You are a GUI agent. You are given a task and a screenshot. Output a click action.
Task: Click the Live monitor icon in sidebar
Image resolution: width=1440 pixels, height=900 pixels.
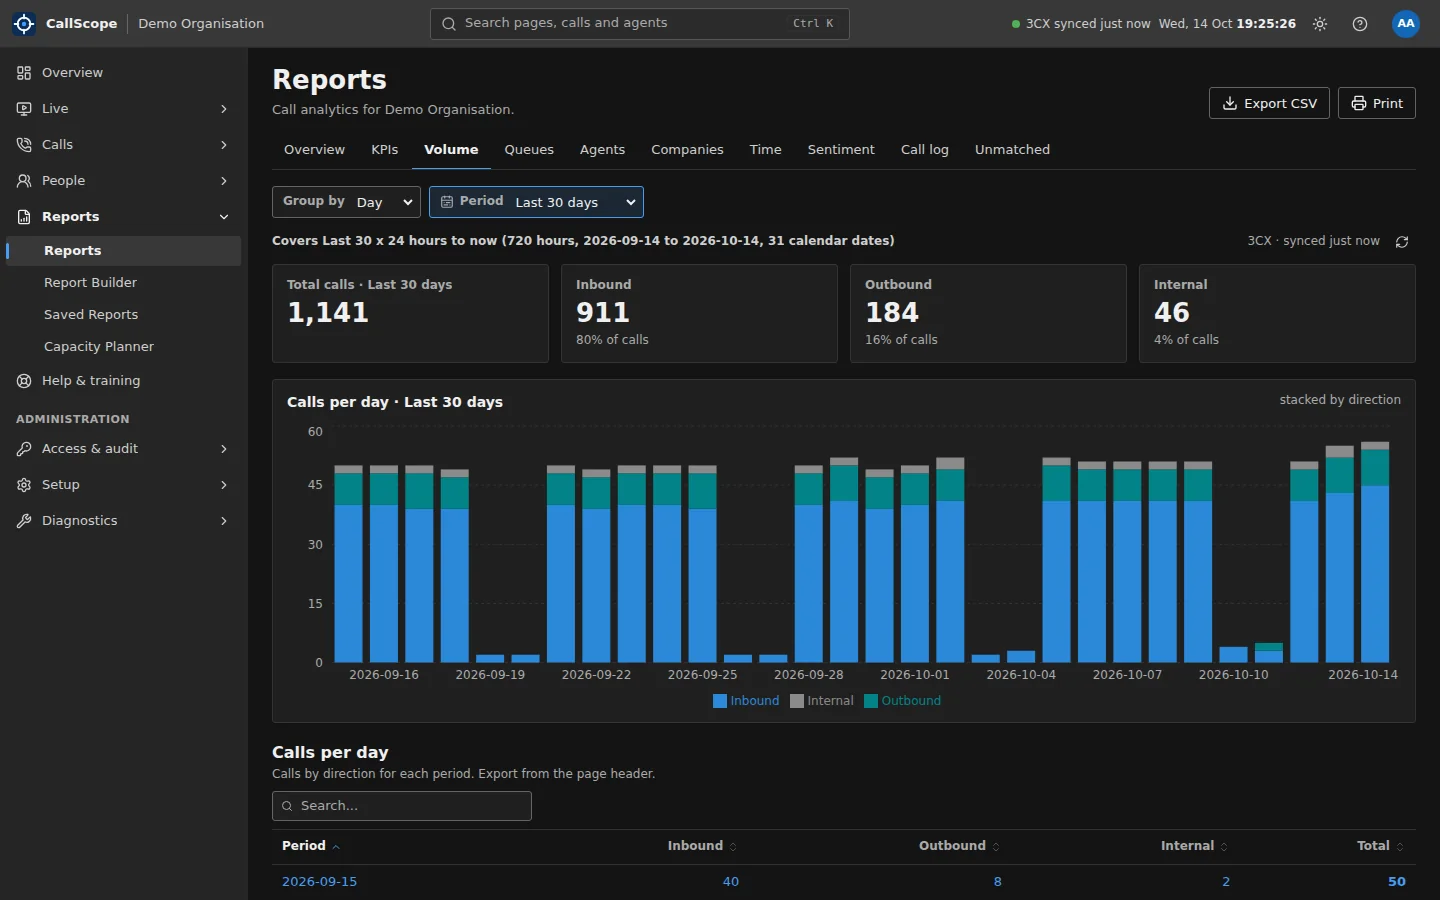click(24, 109)
